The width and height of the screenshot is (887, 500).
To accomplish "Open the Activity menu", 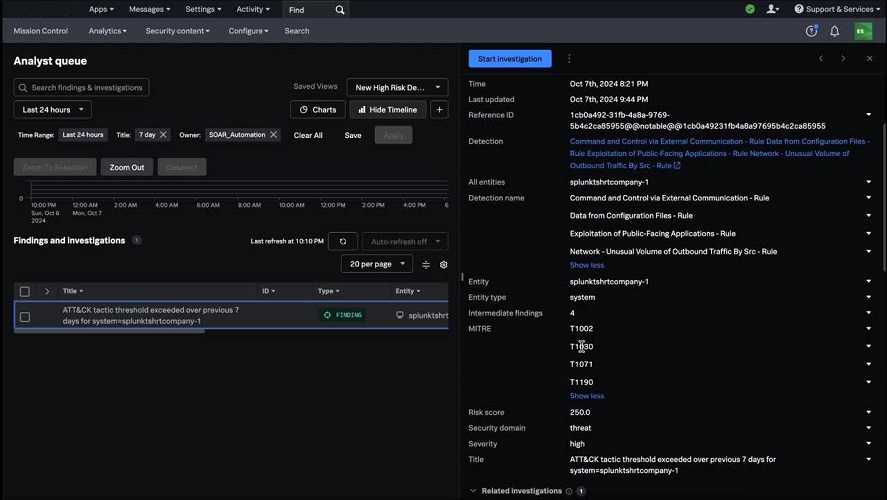I will (x=253, y=9).
